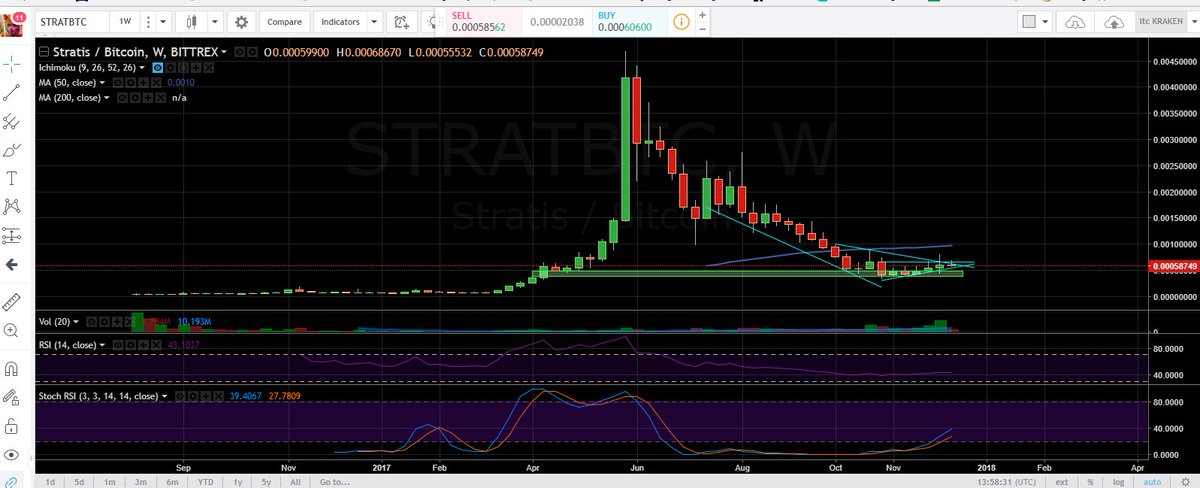Toggle MA (200, close) visibility eye
This screenshot has height=488, width=1200.
click(x=122, y=98)
